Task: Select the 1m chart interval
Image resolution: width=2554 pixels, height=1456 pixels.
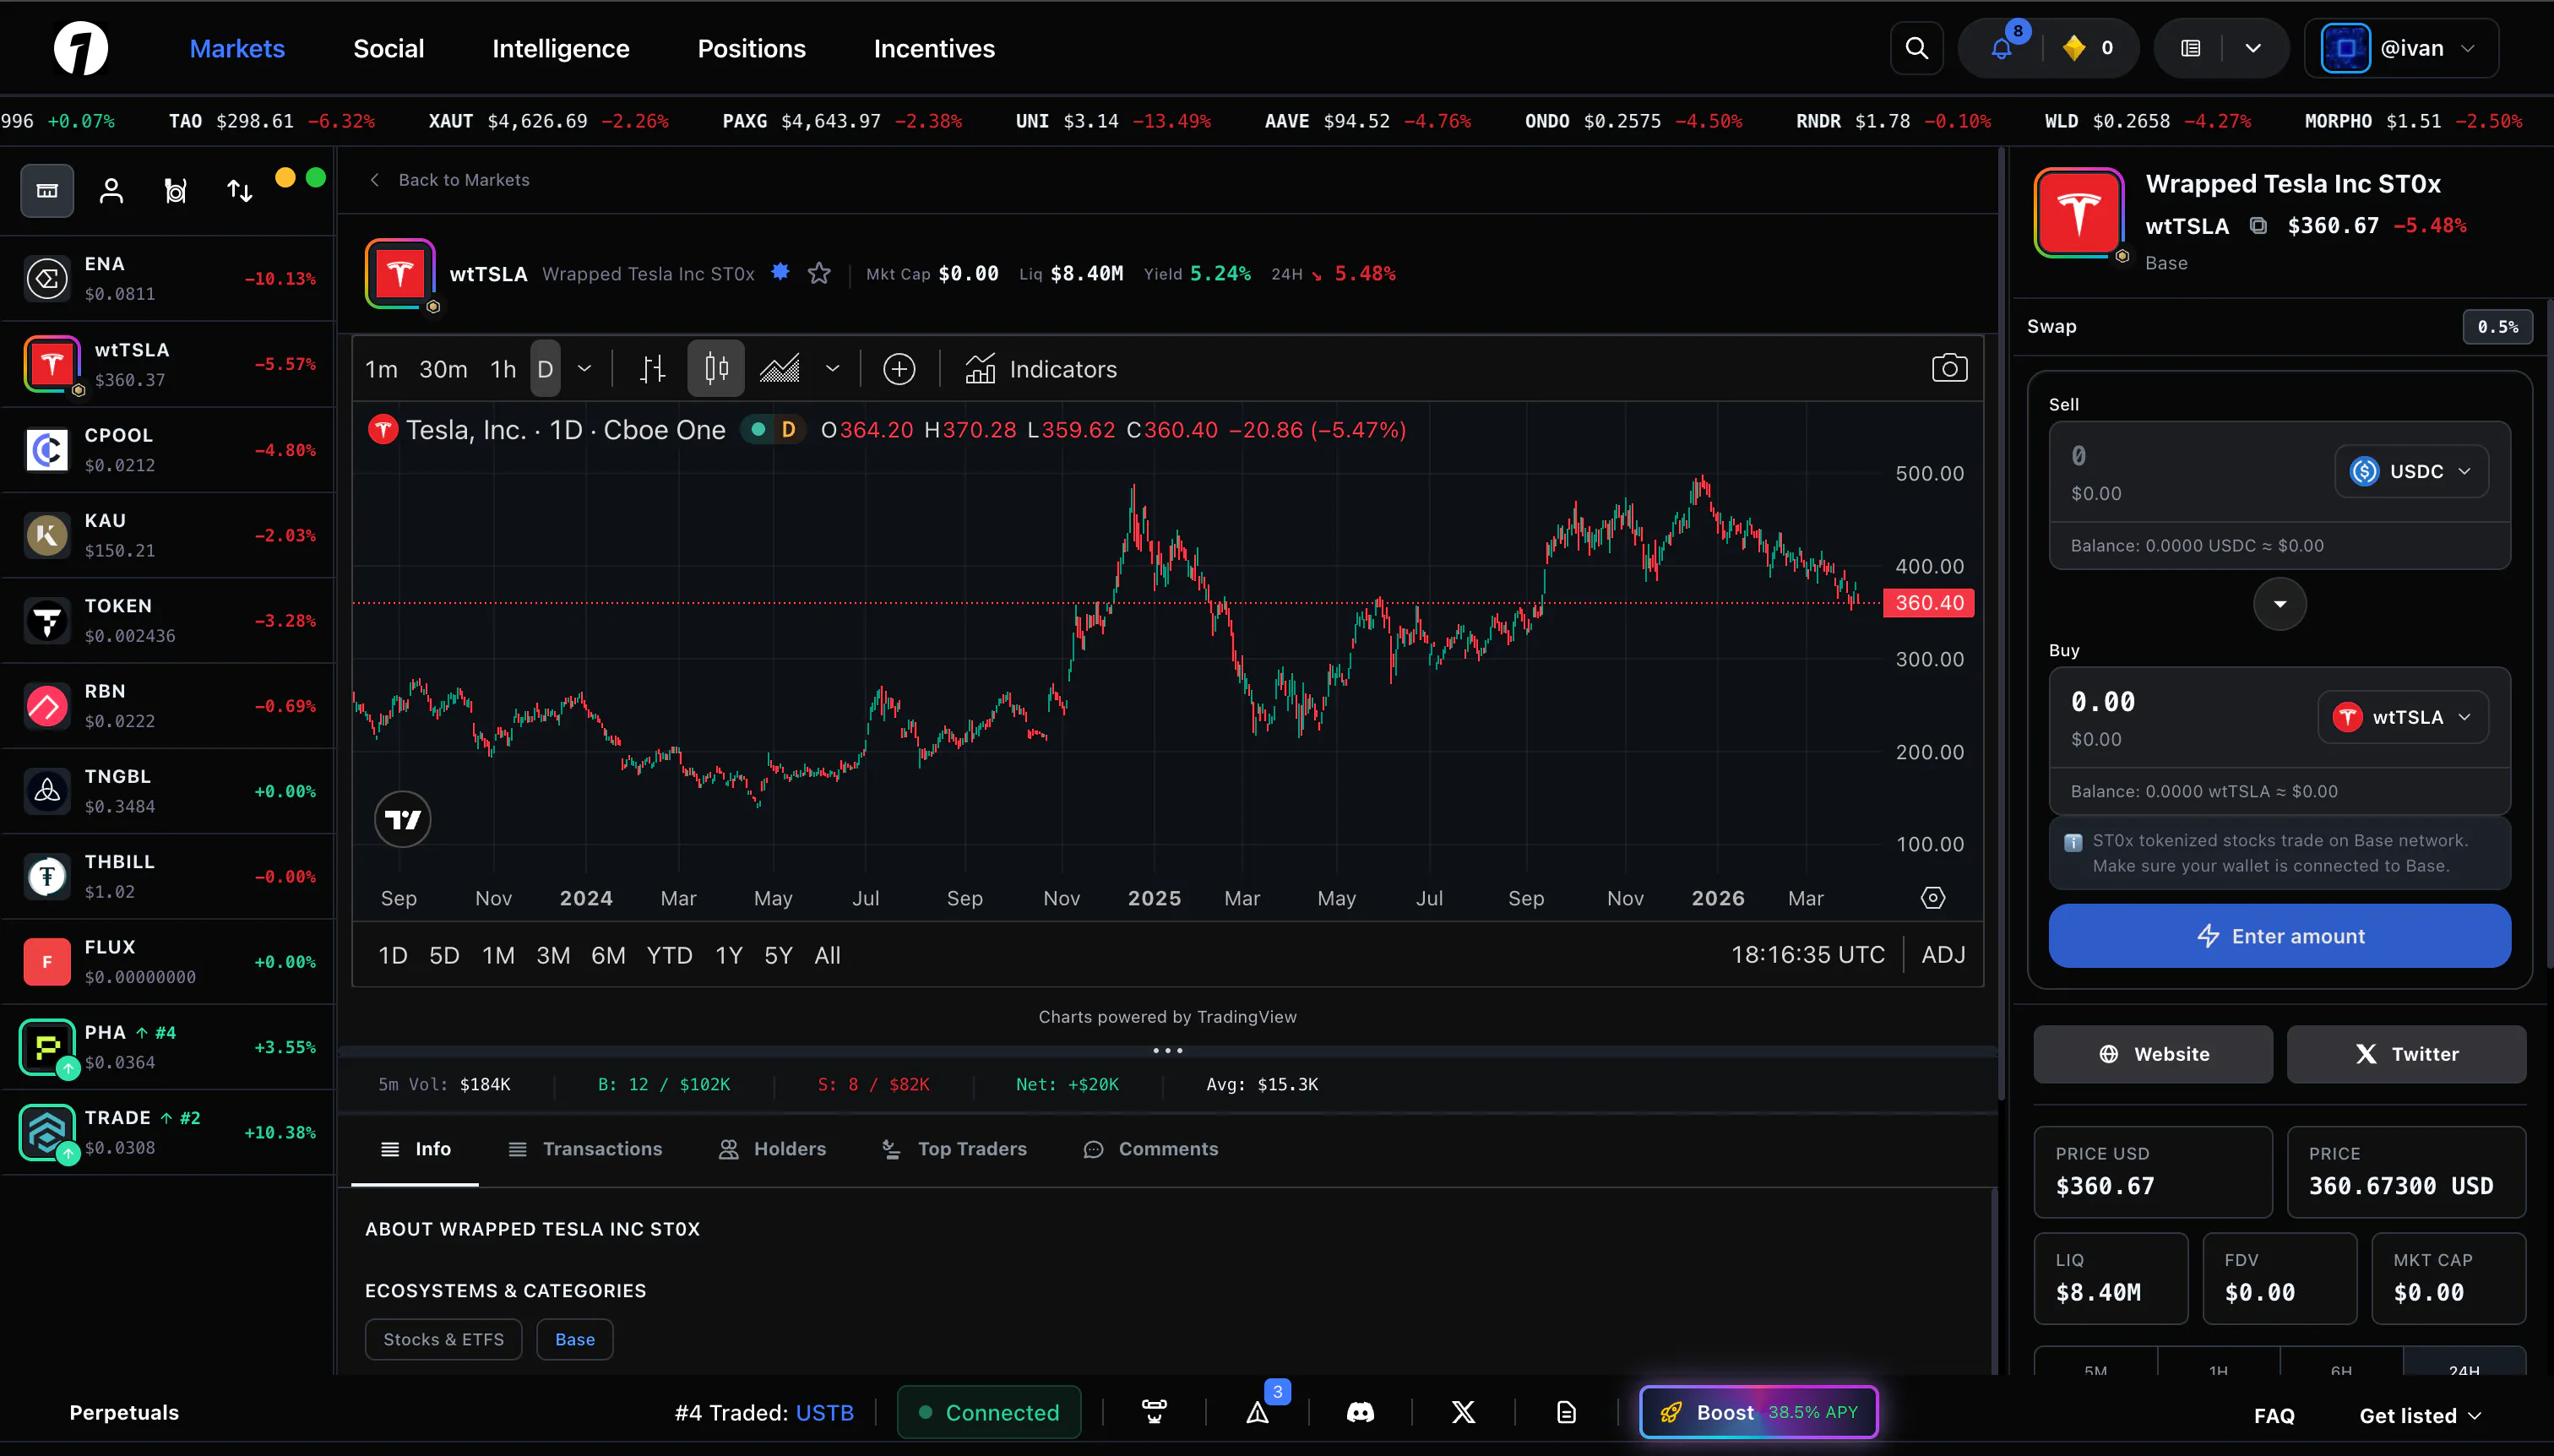Action: 381,369
